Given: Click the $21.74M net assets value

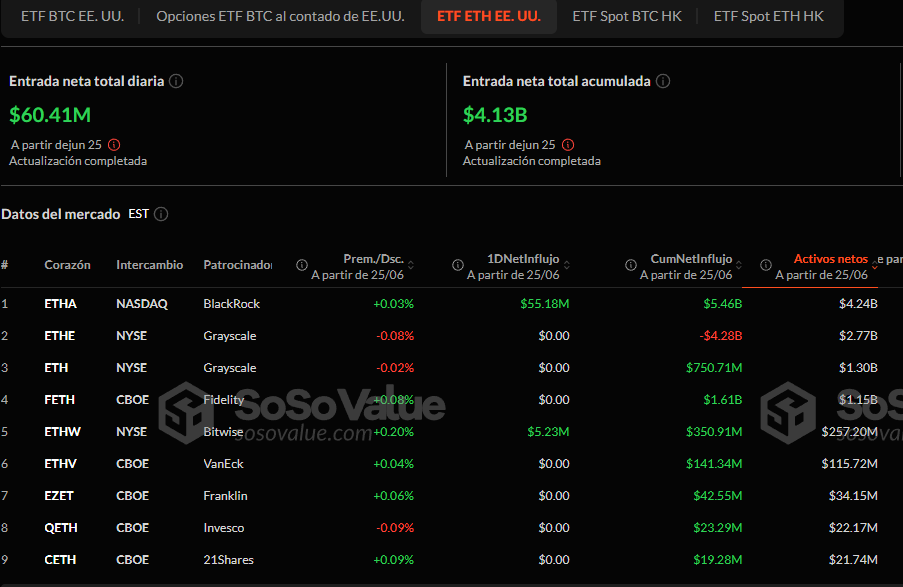Looking at the screenshot, I should pyautogui.click(x=853, y=559).
